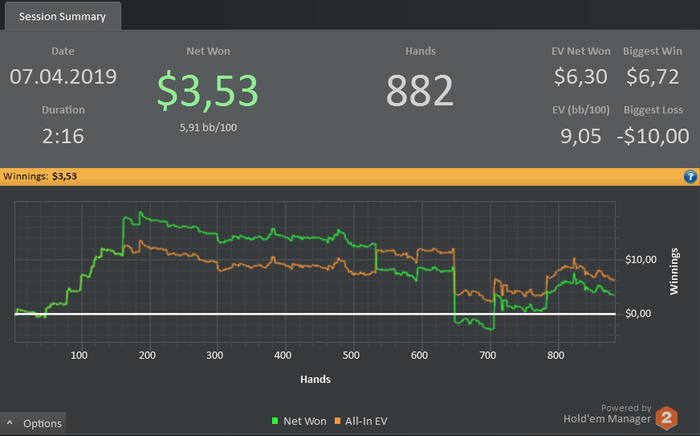Open the Options button
Image resolution: width=700 pixels, height=436 pixels.
tap(33, 423)
